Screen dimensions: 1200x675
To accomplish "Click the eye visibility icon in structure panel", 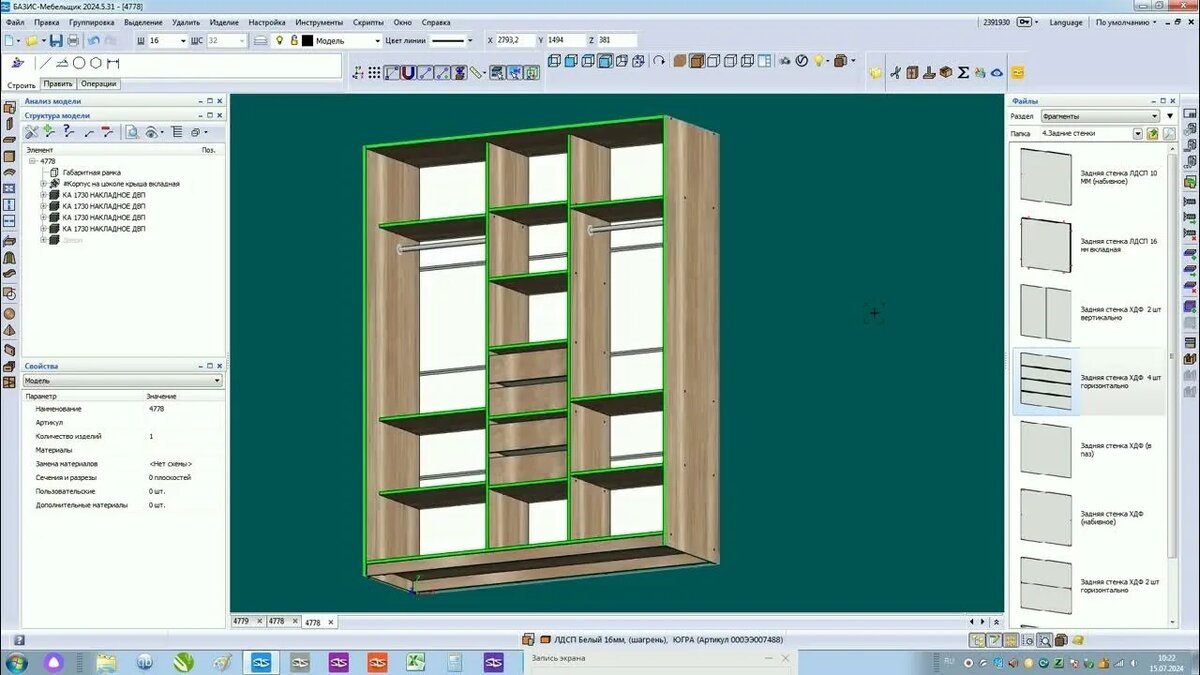I will (x=151, y=132).
